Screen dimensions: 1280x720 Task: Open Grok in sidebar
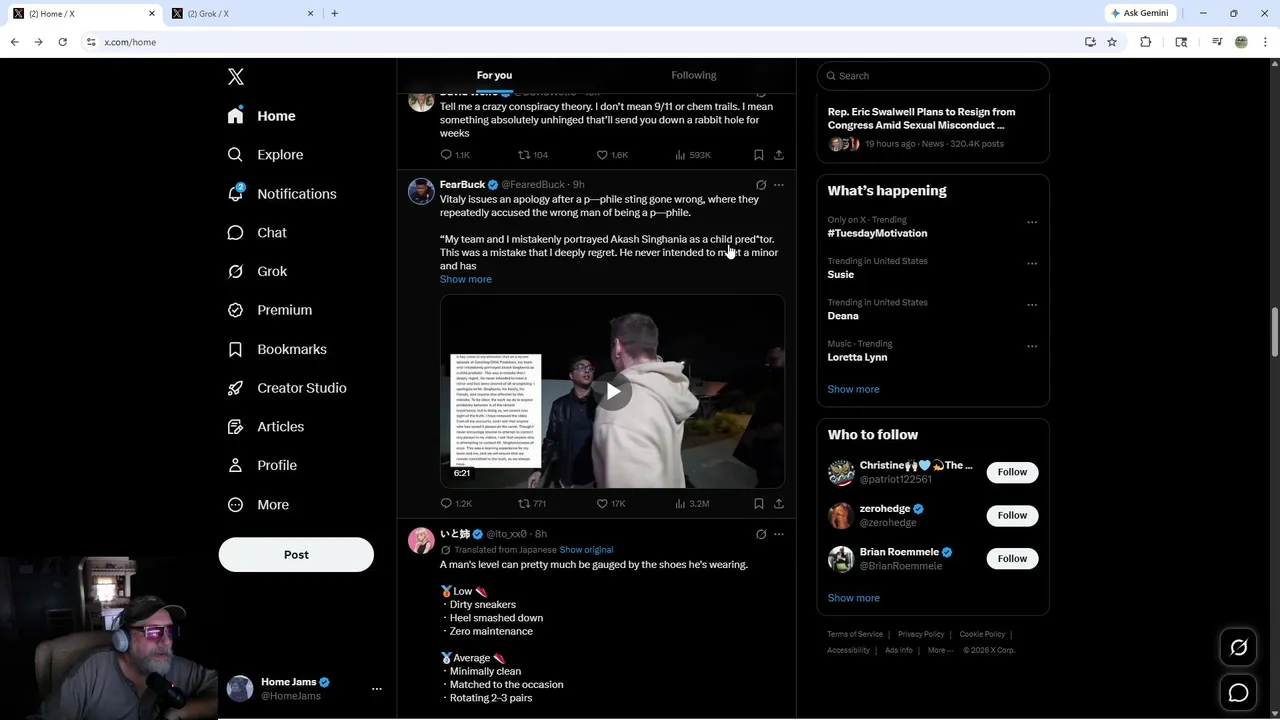click(257, 271)
